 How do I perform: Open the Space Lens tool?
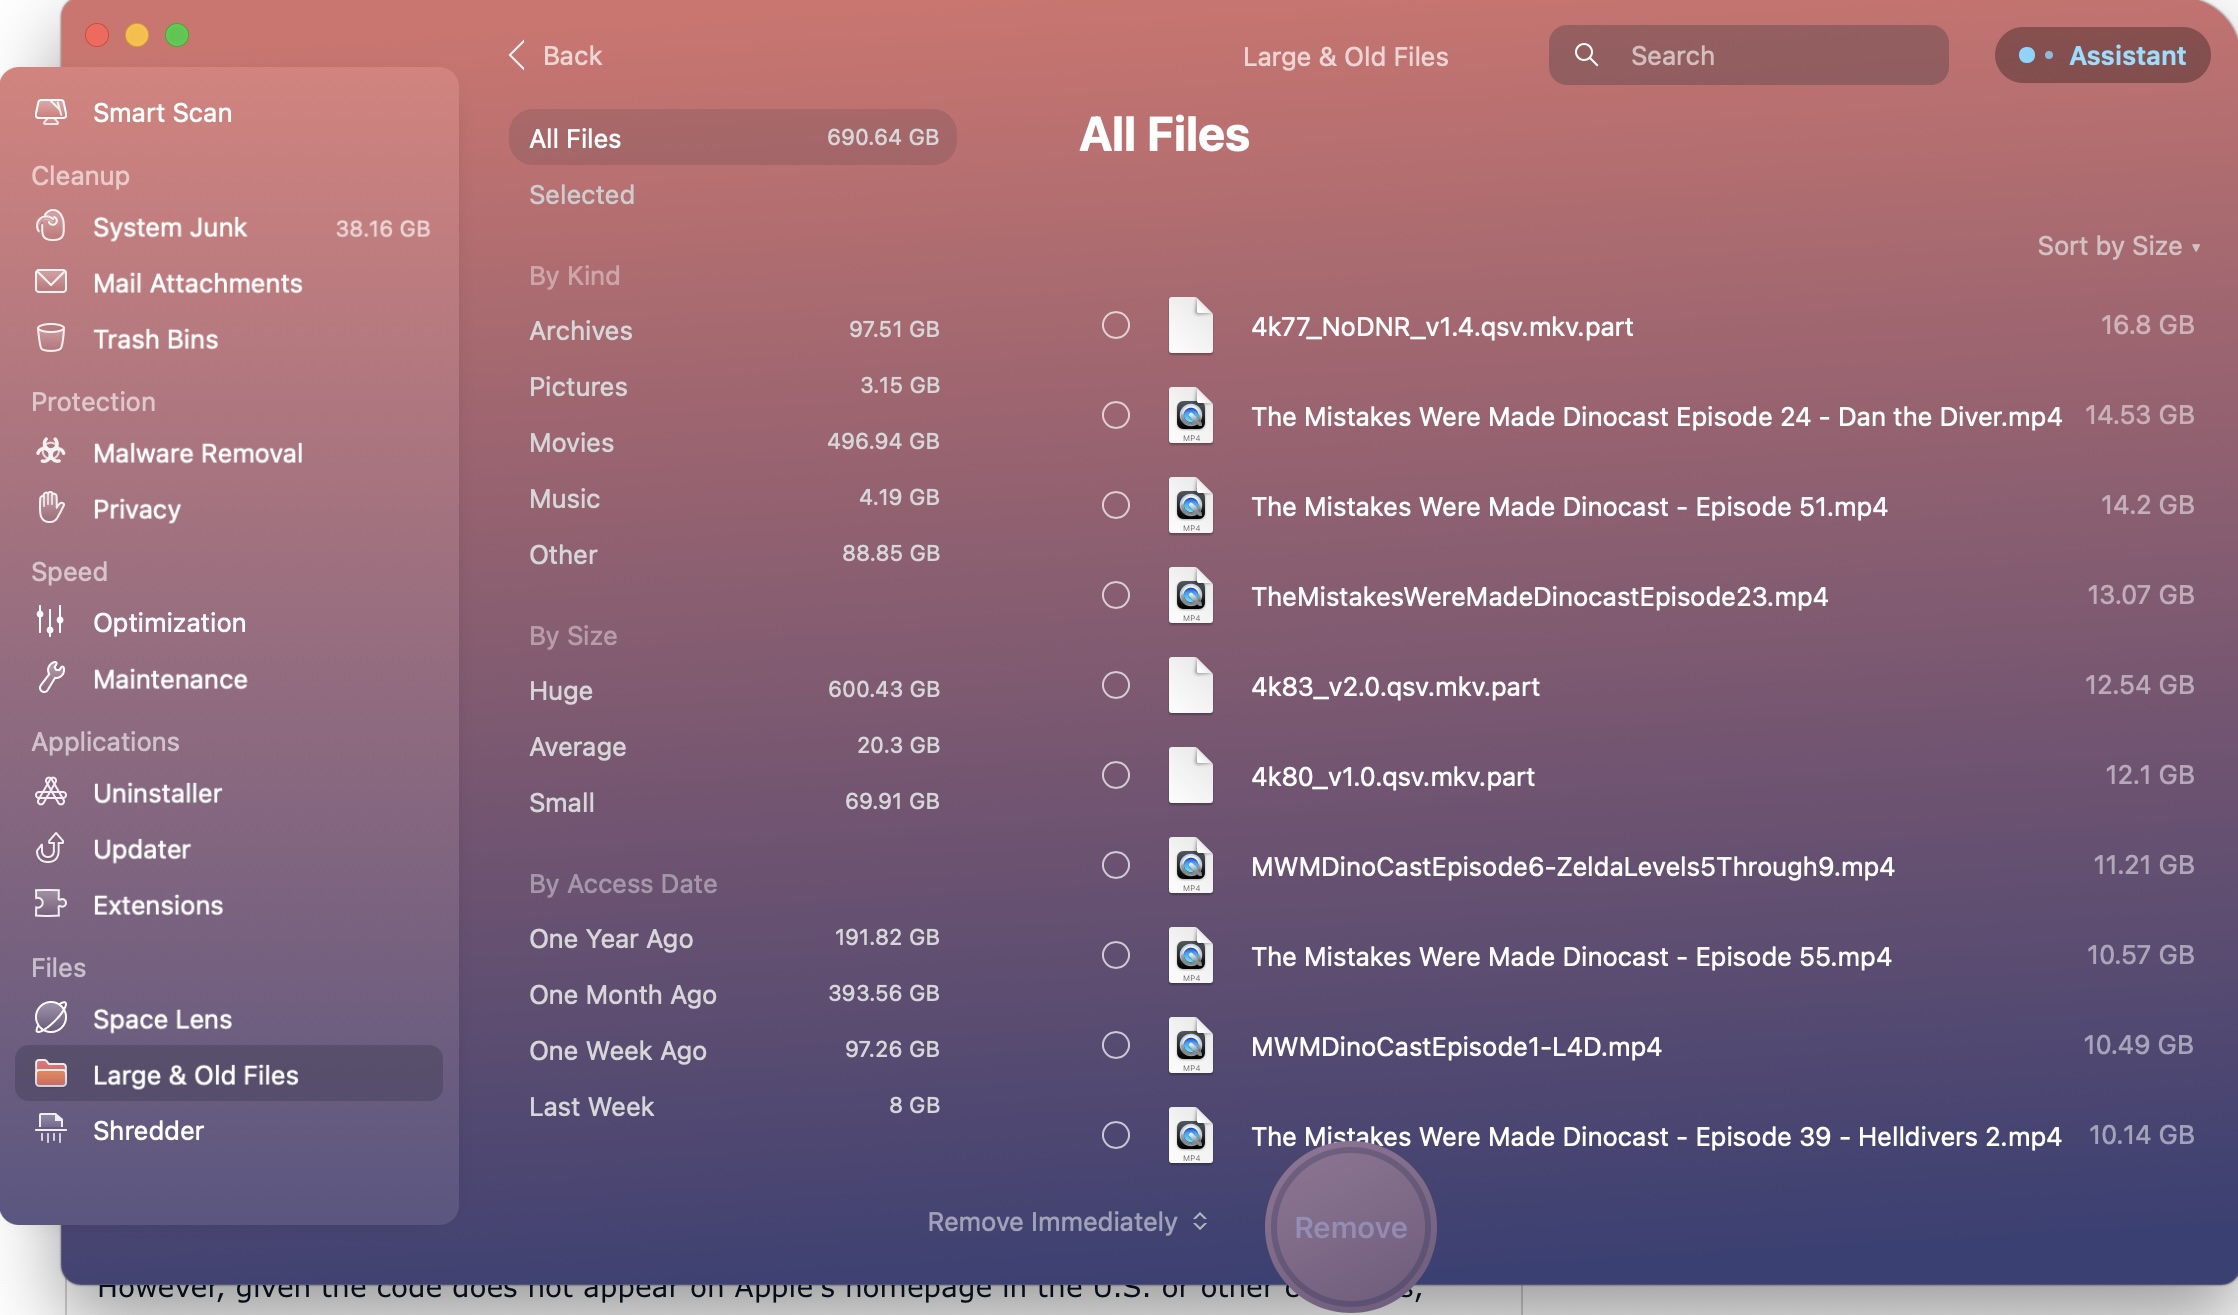pos(162,1018)
